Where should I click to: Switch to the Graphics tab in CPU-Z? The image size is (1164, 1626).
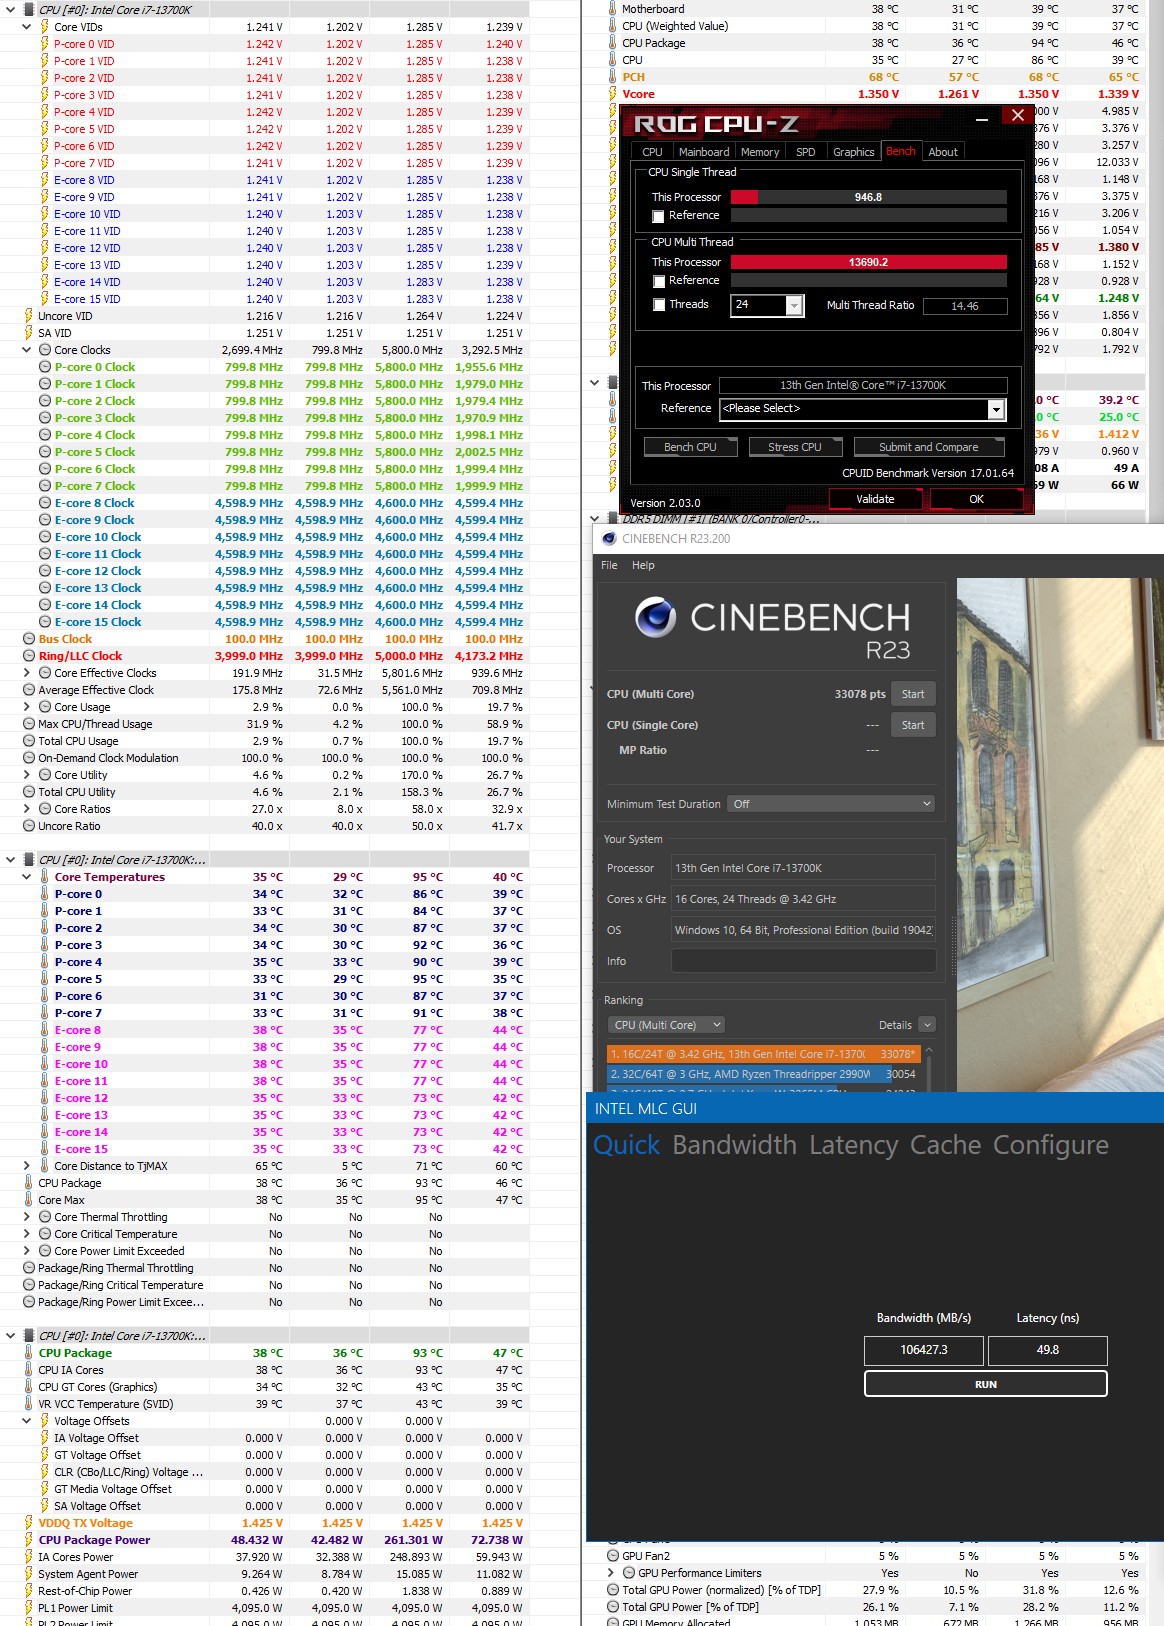(854, 152)
